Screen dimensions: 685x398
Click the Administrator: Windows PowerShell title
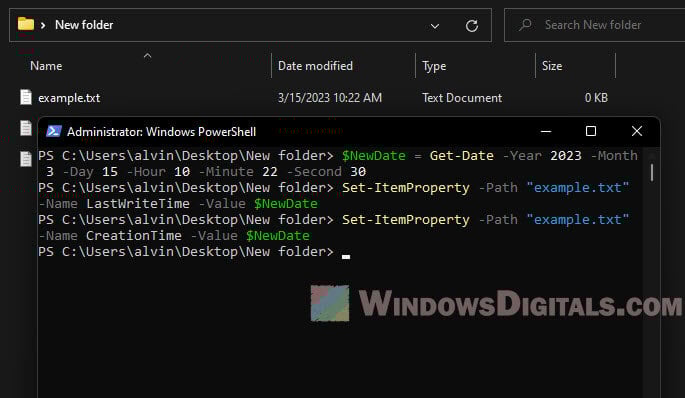pos(161,132)
